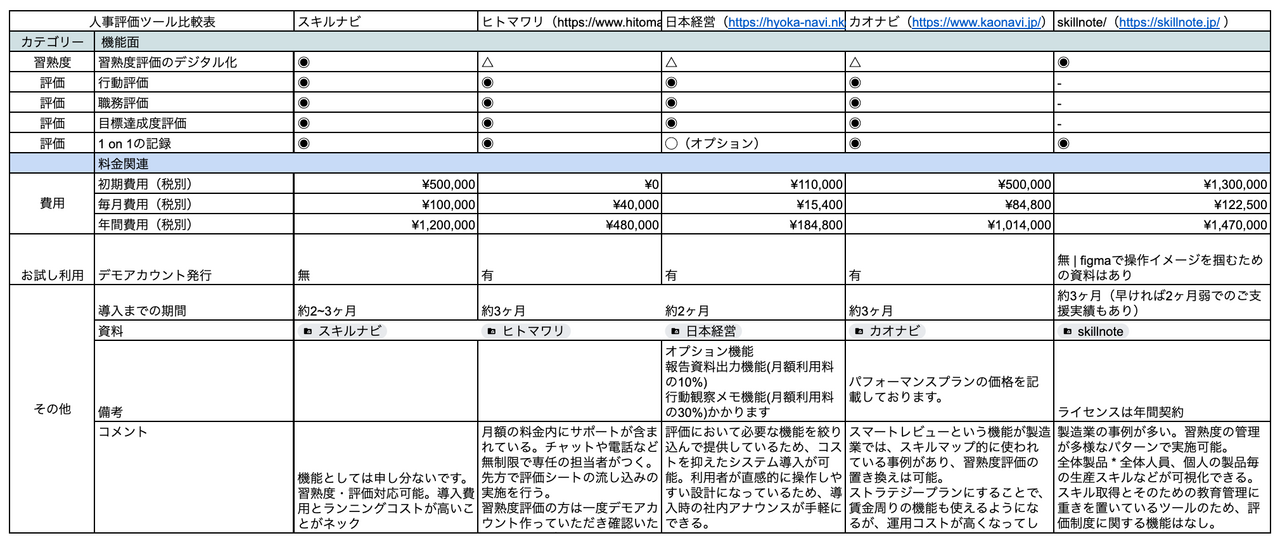
Task: Click the ¥15,400 monthly cost cell
Action: (754, 205)
